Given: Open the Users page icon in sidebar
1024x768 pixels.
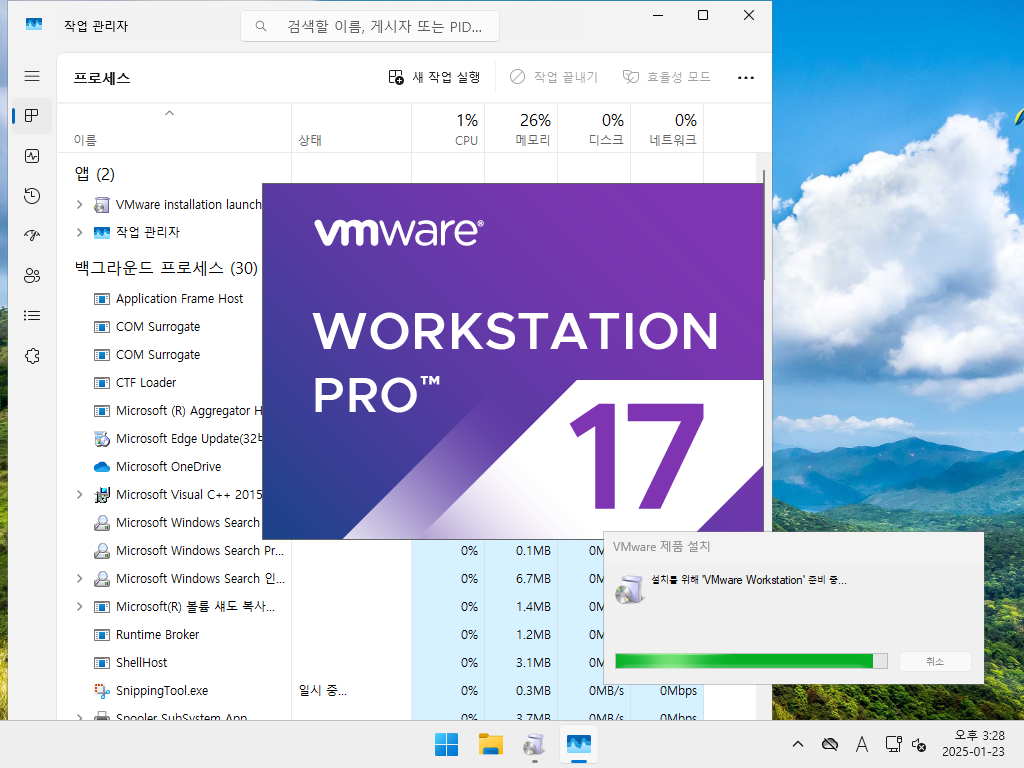Looking at the screenshot, I should (x=32, y=276).
